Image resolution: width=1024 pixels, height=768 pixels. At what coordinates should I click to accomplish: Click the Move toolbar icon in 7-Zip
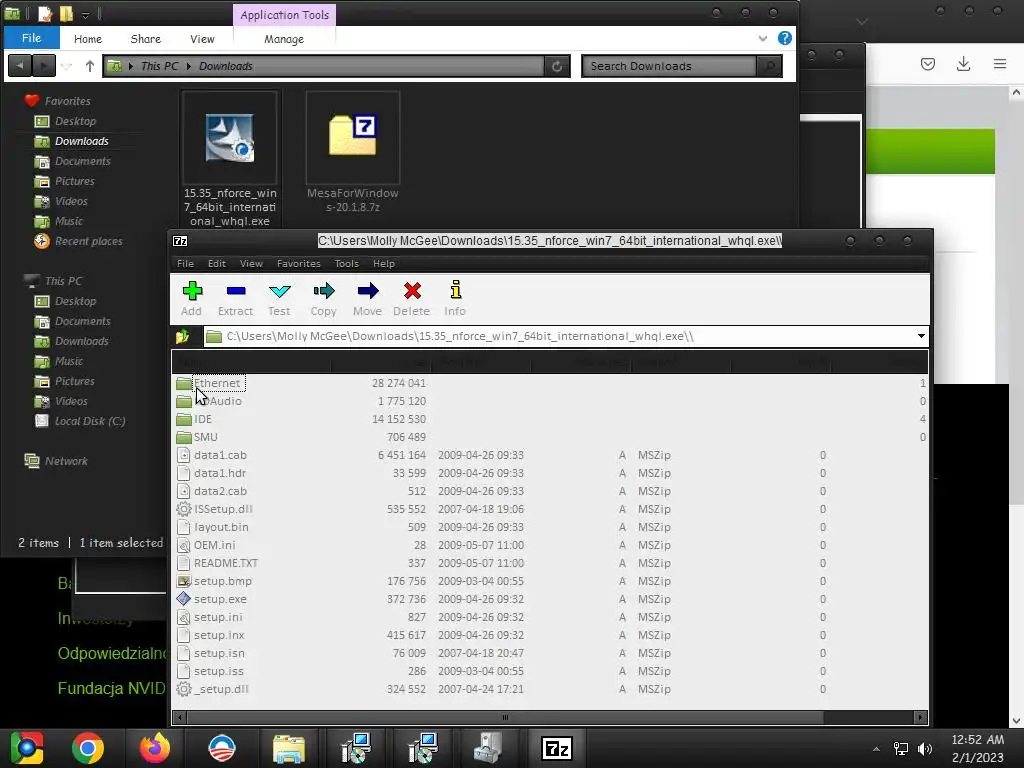[367, 298]
